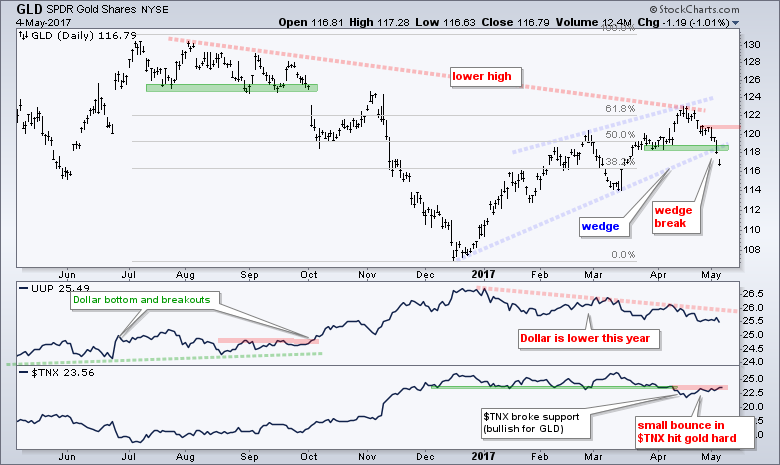Screen dimensions: 780x465
Task: Click the May label on the bottom axis
Action: tap(711, 457)
